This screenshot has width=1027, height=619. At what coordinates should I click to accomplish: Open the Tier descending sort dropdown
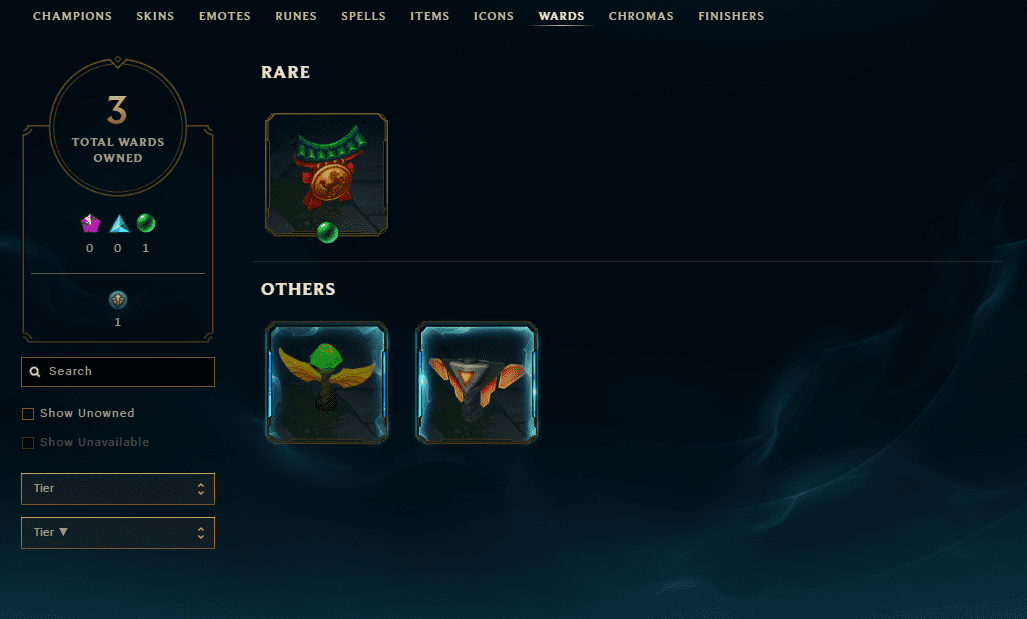(x=118, y=533)
